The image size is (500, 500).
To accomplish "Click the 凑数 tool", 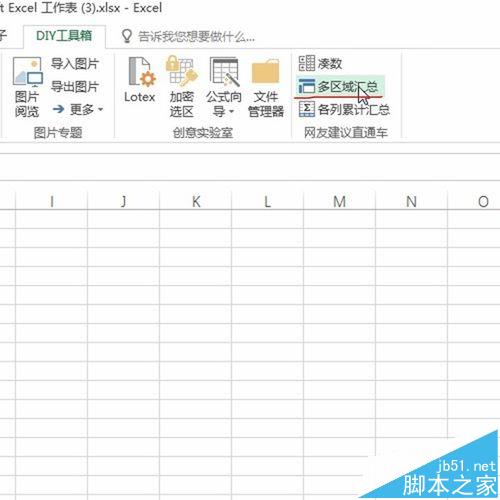I will pos(321,63).
